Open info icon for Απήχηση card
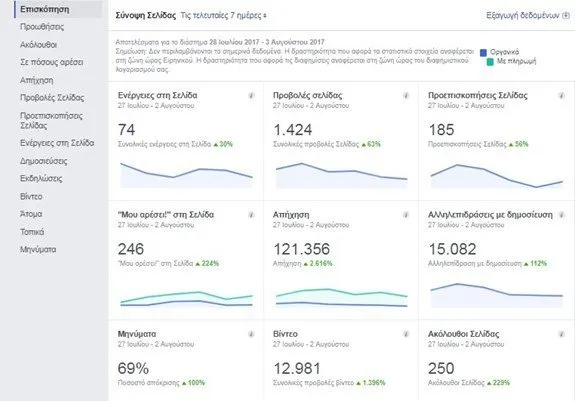Viewport: 575px width, 402px height. (406, 215)
